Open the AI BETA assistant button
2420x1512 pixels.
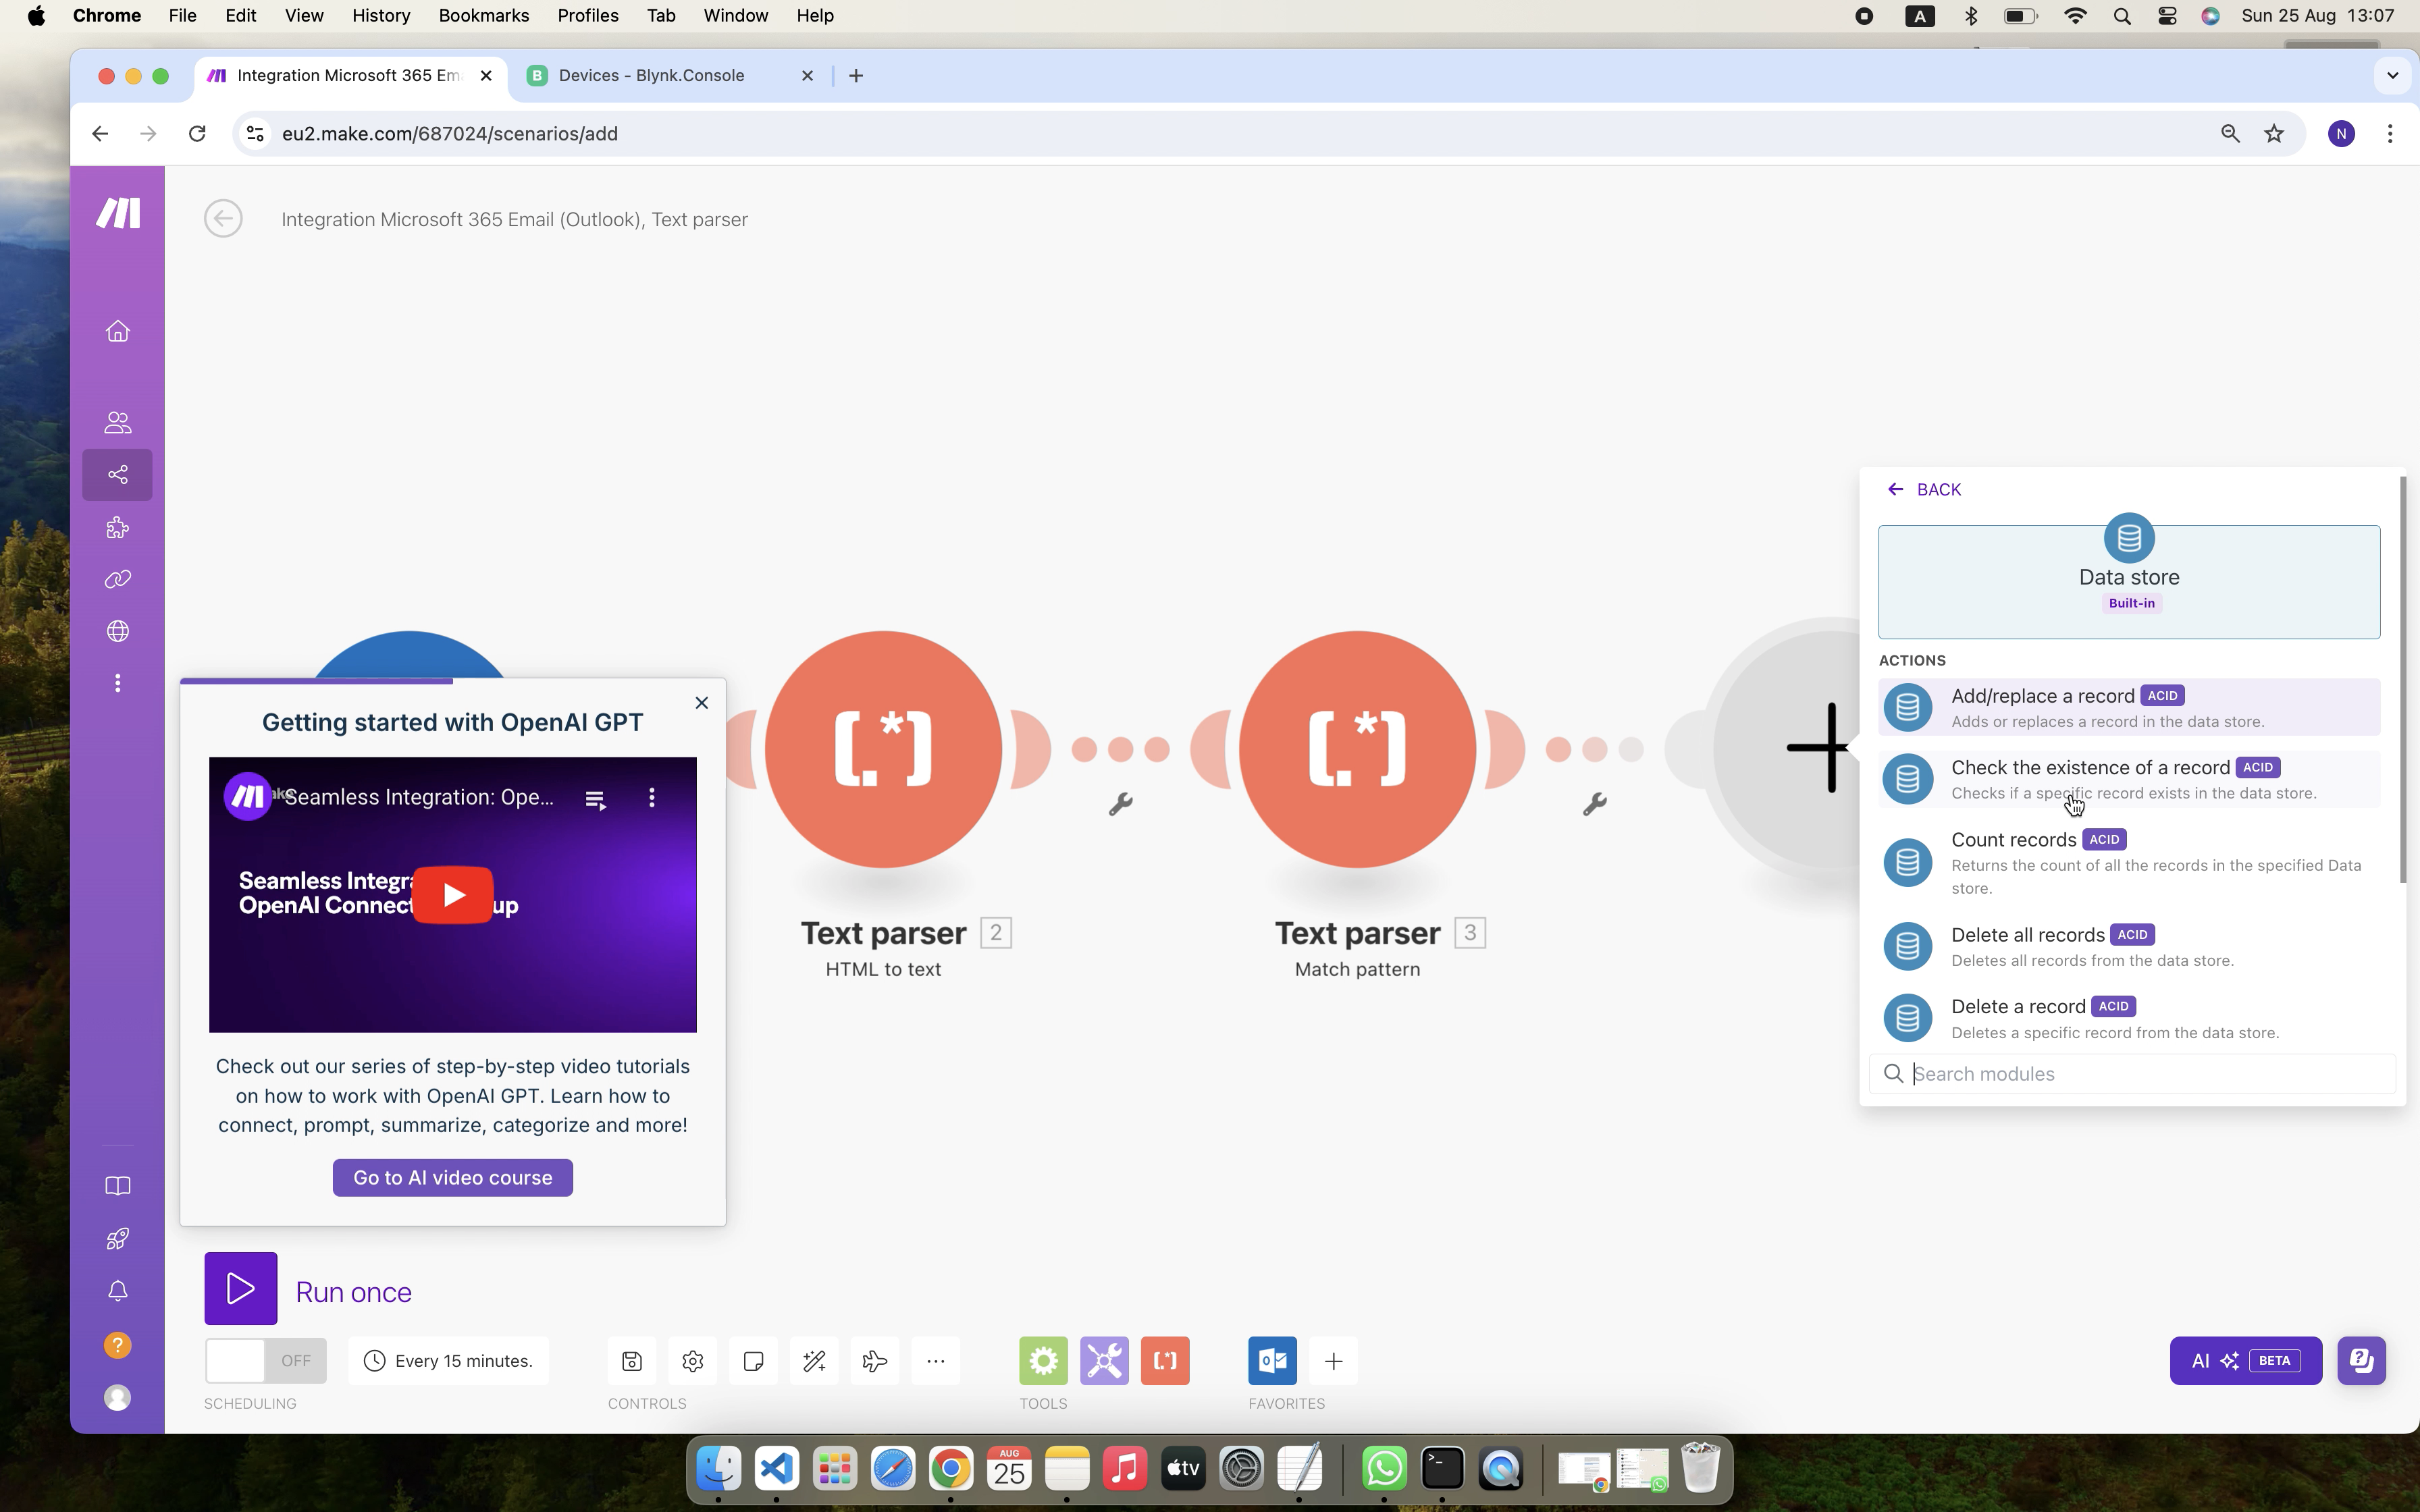click(2246, 1361)
